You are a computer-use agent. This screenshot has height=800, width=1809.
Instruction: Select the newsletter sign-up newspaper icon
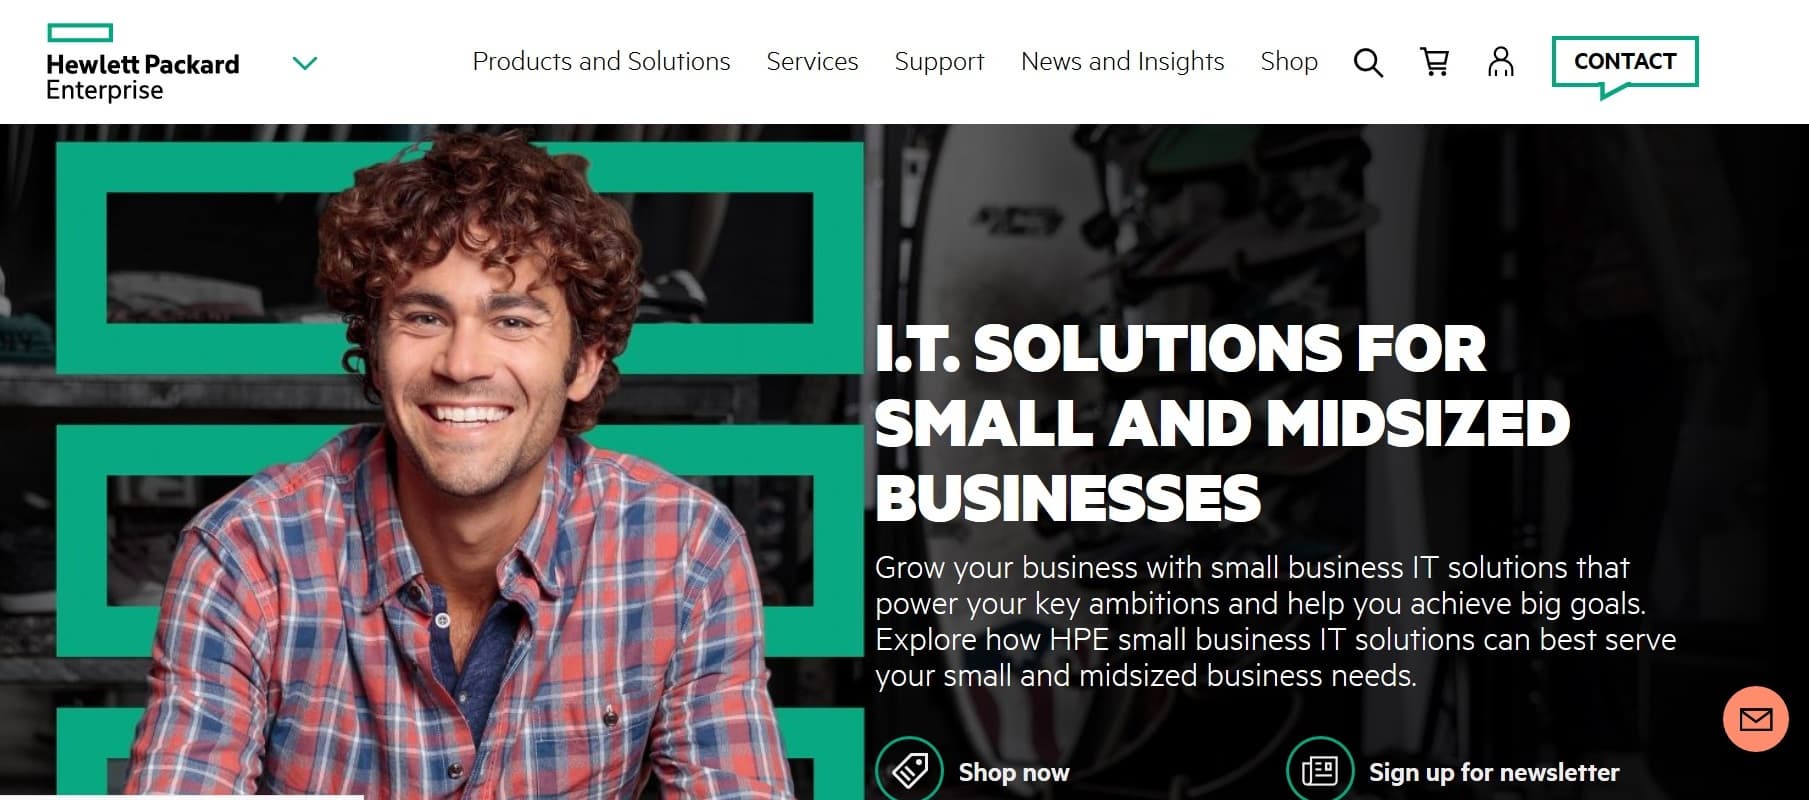click(x=1320, y=770)
